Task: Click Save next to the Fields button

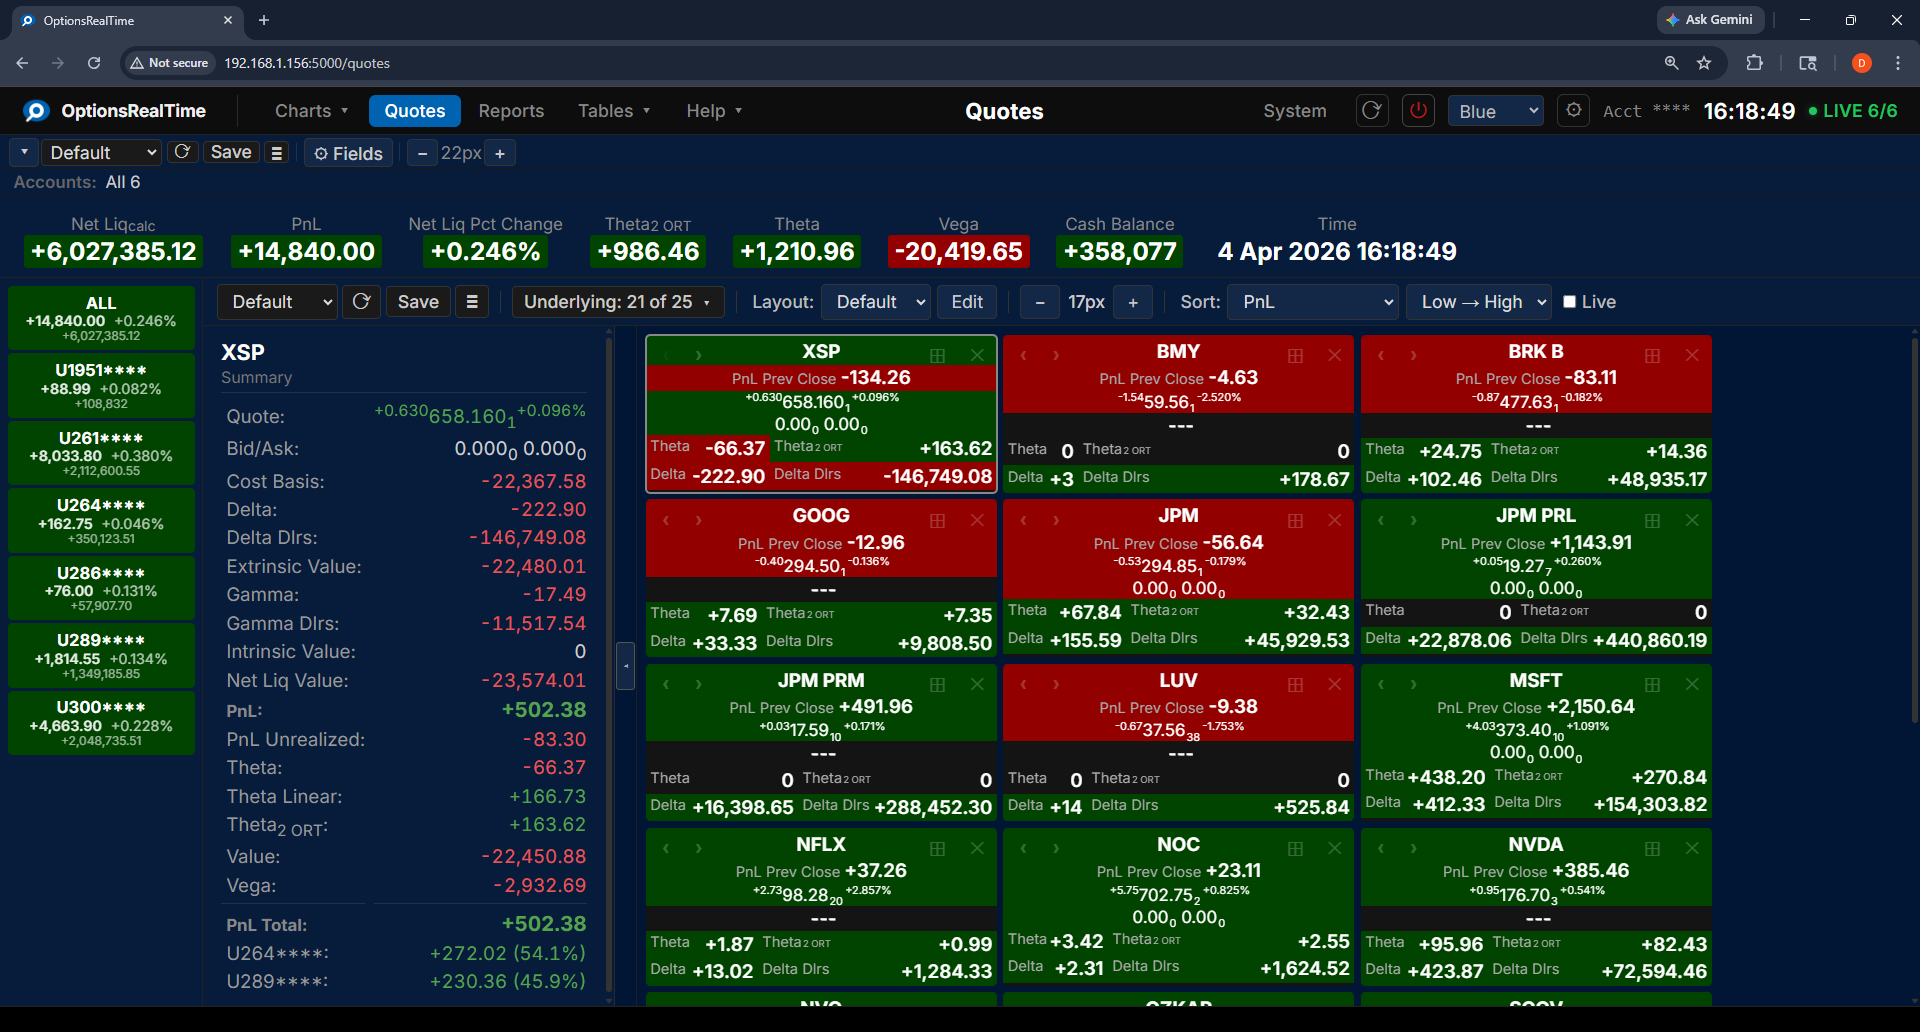Action: 231,152
